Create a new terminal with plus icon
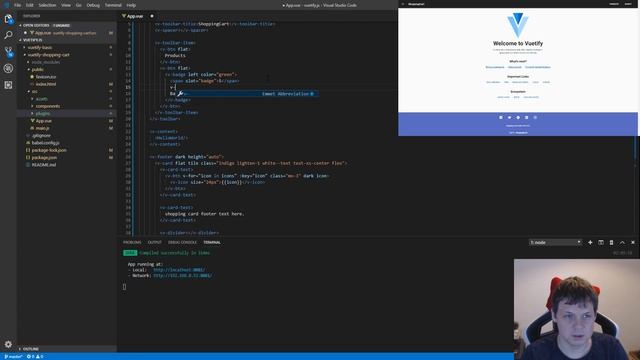640x360 pixels. pos(590,242)
